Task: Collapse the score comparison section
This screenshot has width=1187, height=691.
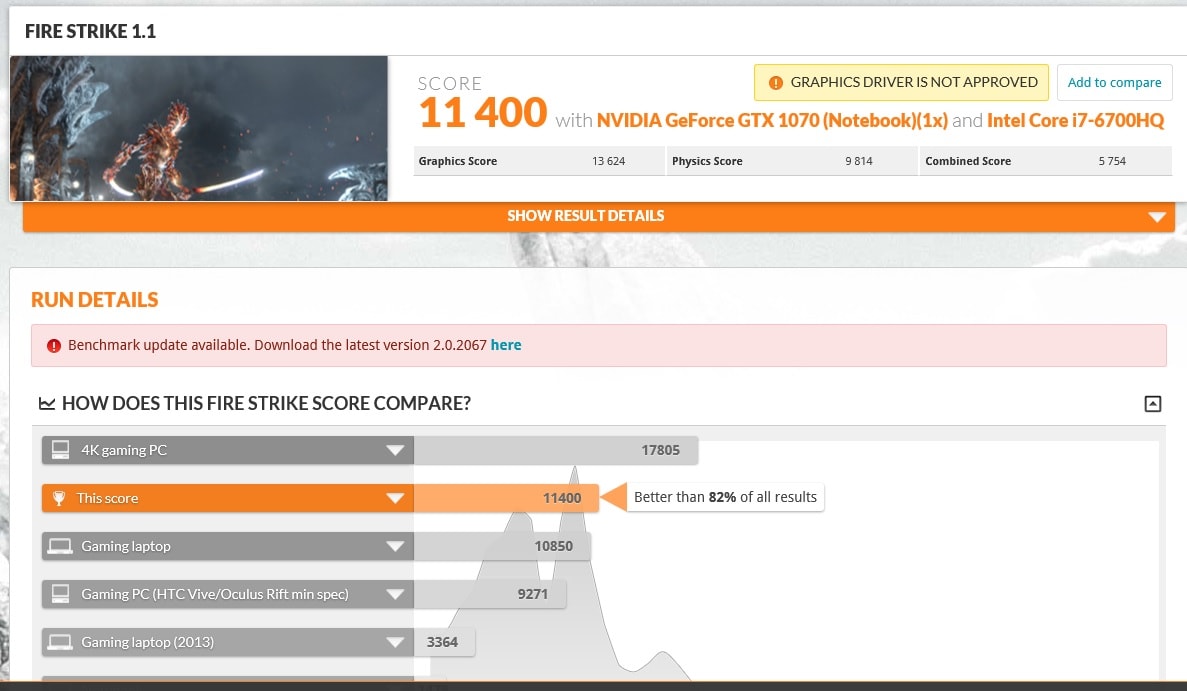Action: [1152, 404]
